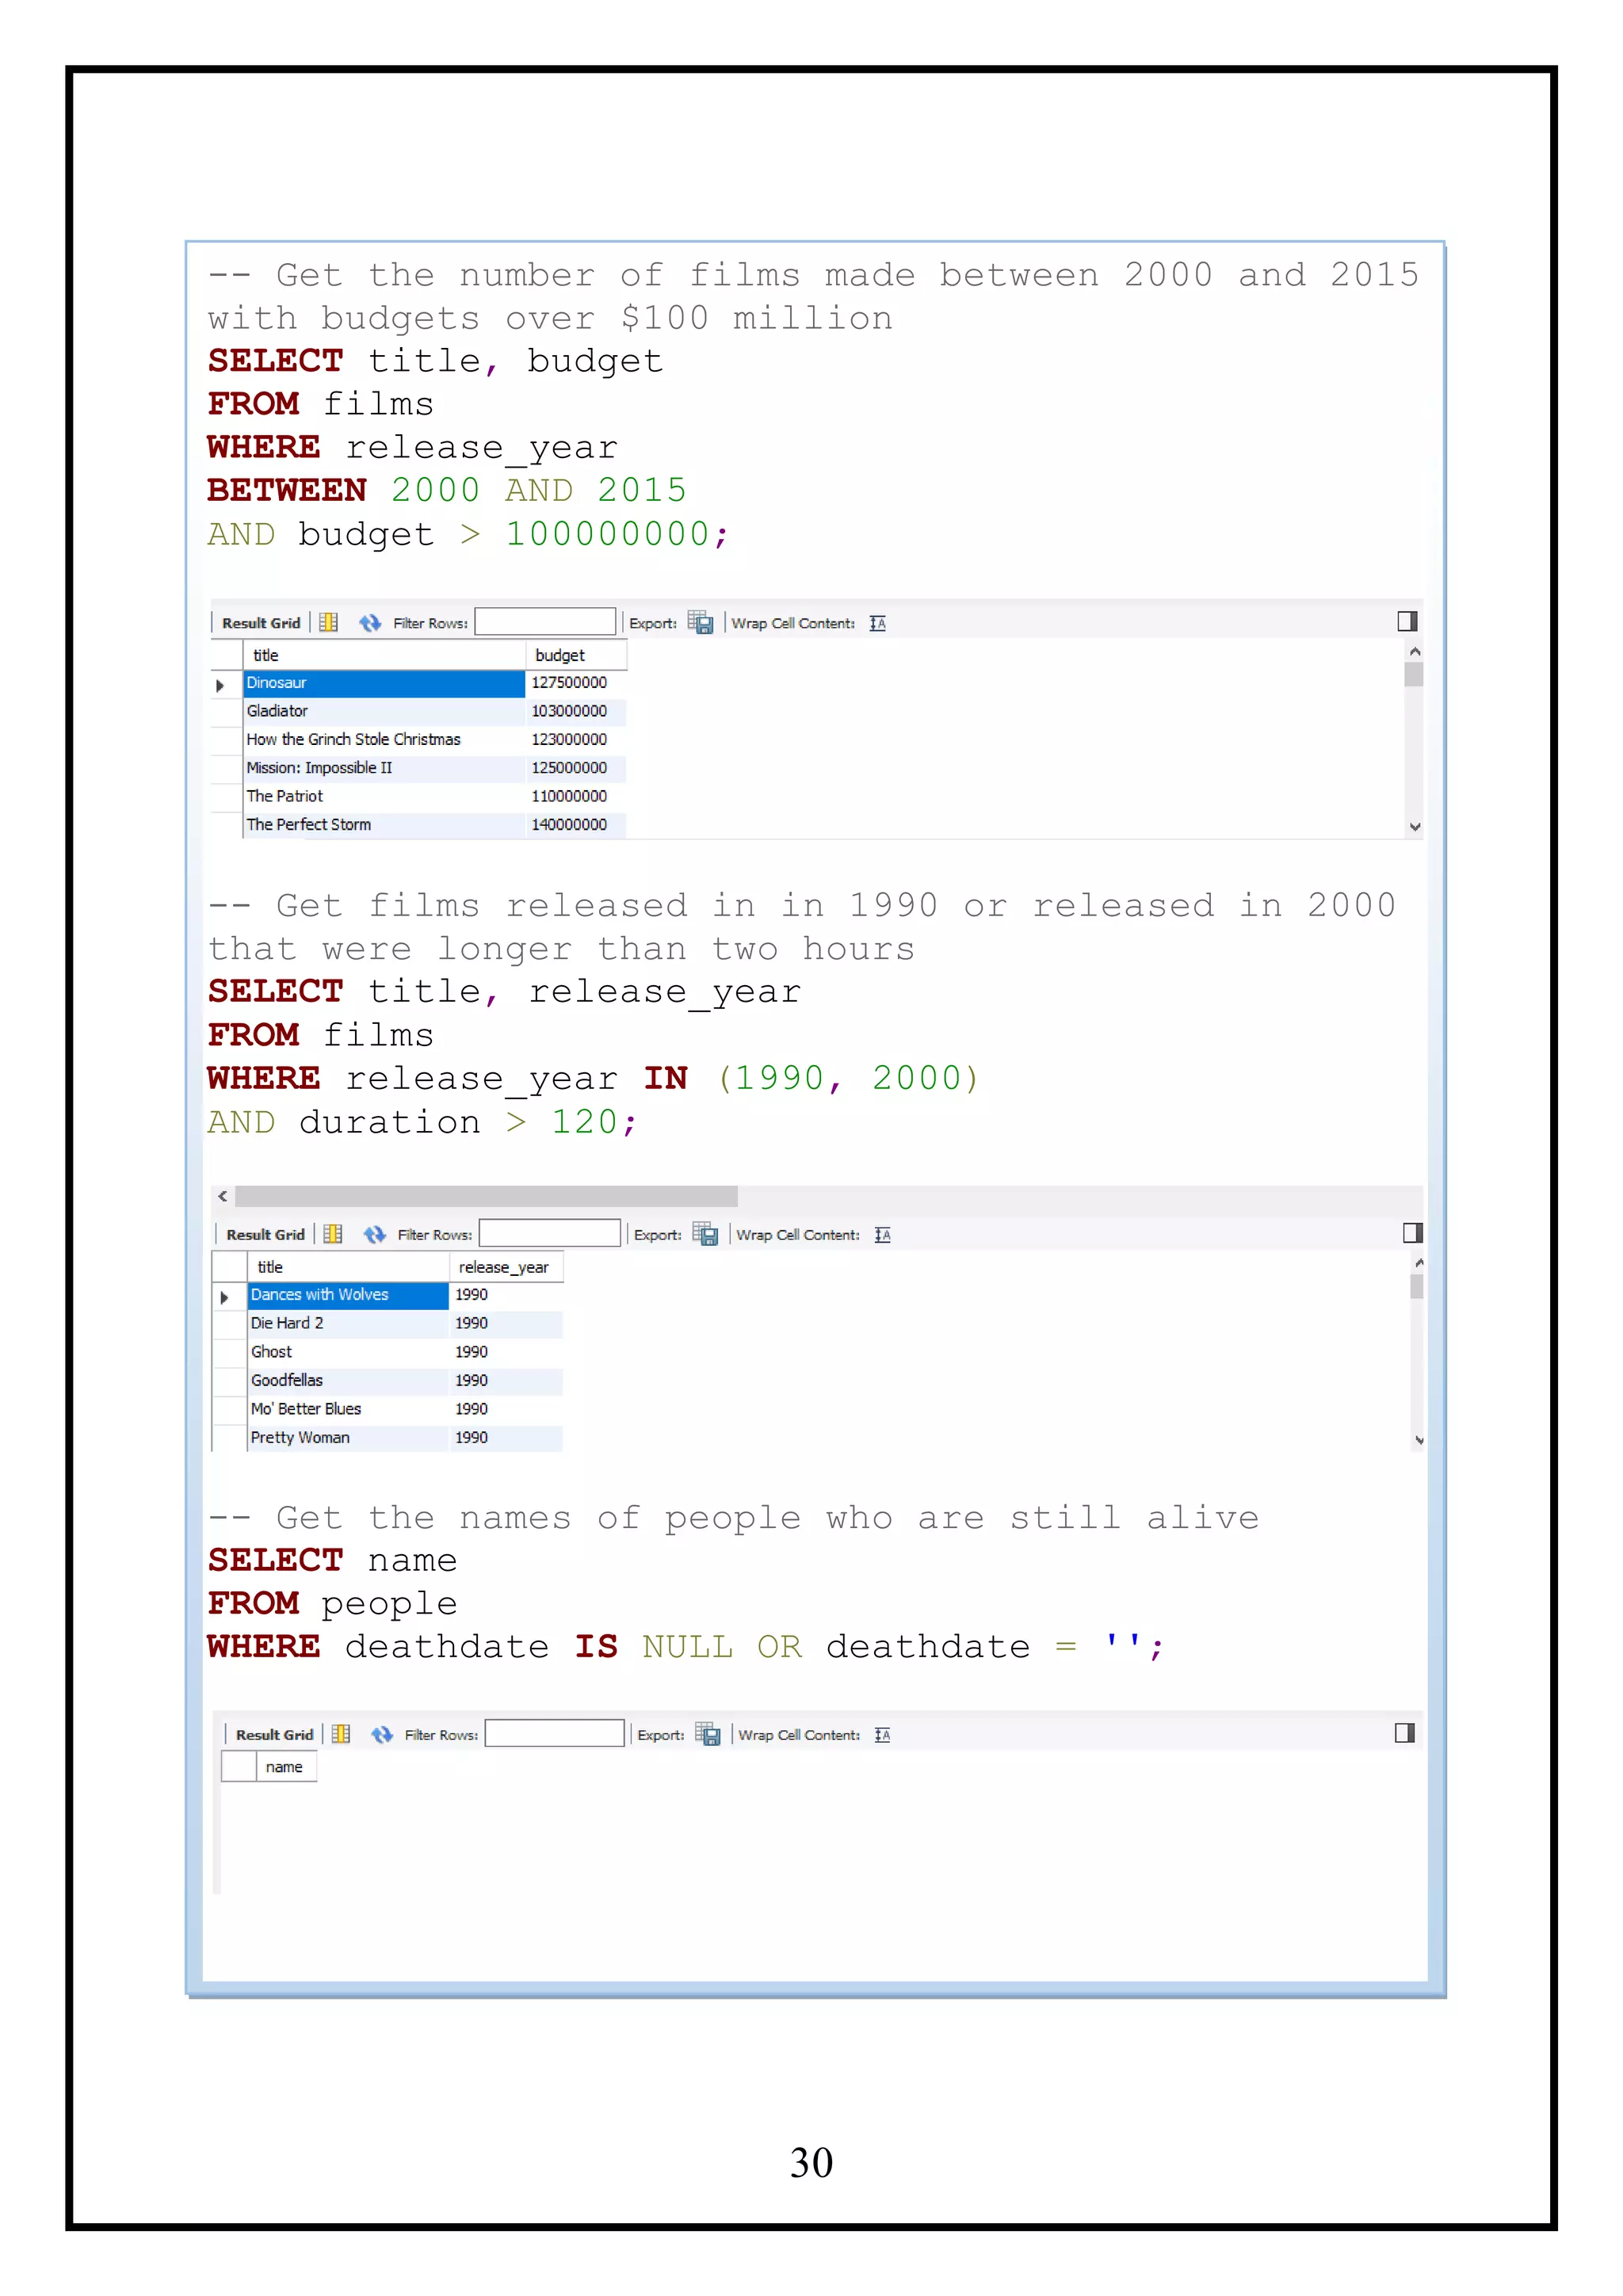Click Result Grid tab in budget results
1623x2296 pixels.
click(261, 623)
